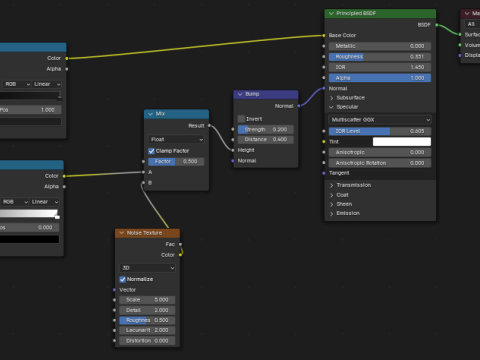The height and width of the screenshot is (360, 480).
Task: Click the Result output socket on Mix node
Action: click(209, 126)
